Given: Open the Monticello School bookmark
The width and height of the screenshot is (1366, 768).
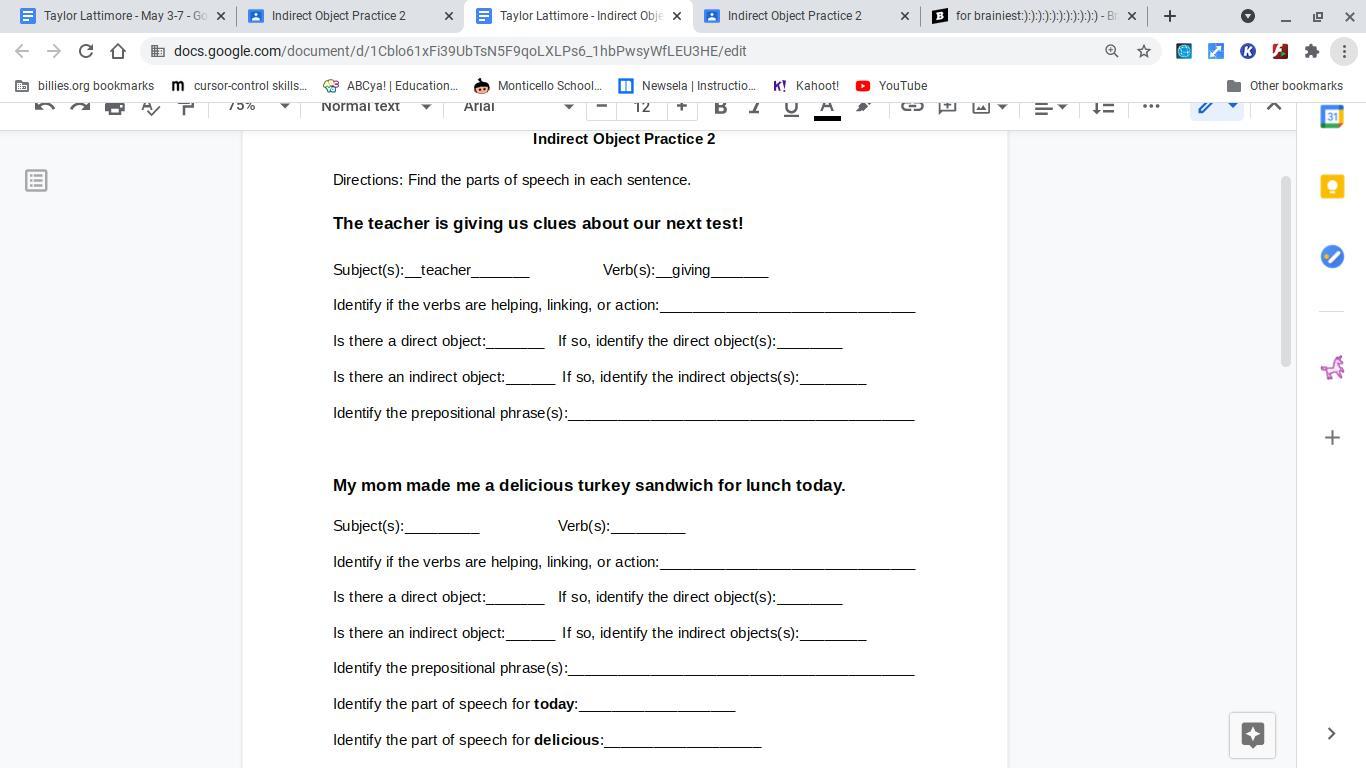Looking at the screenshot, I should [x=538, y=86].
